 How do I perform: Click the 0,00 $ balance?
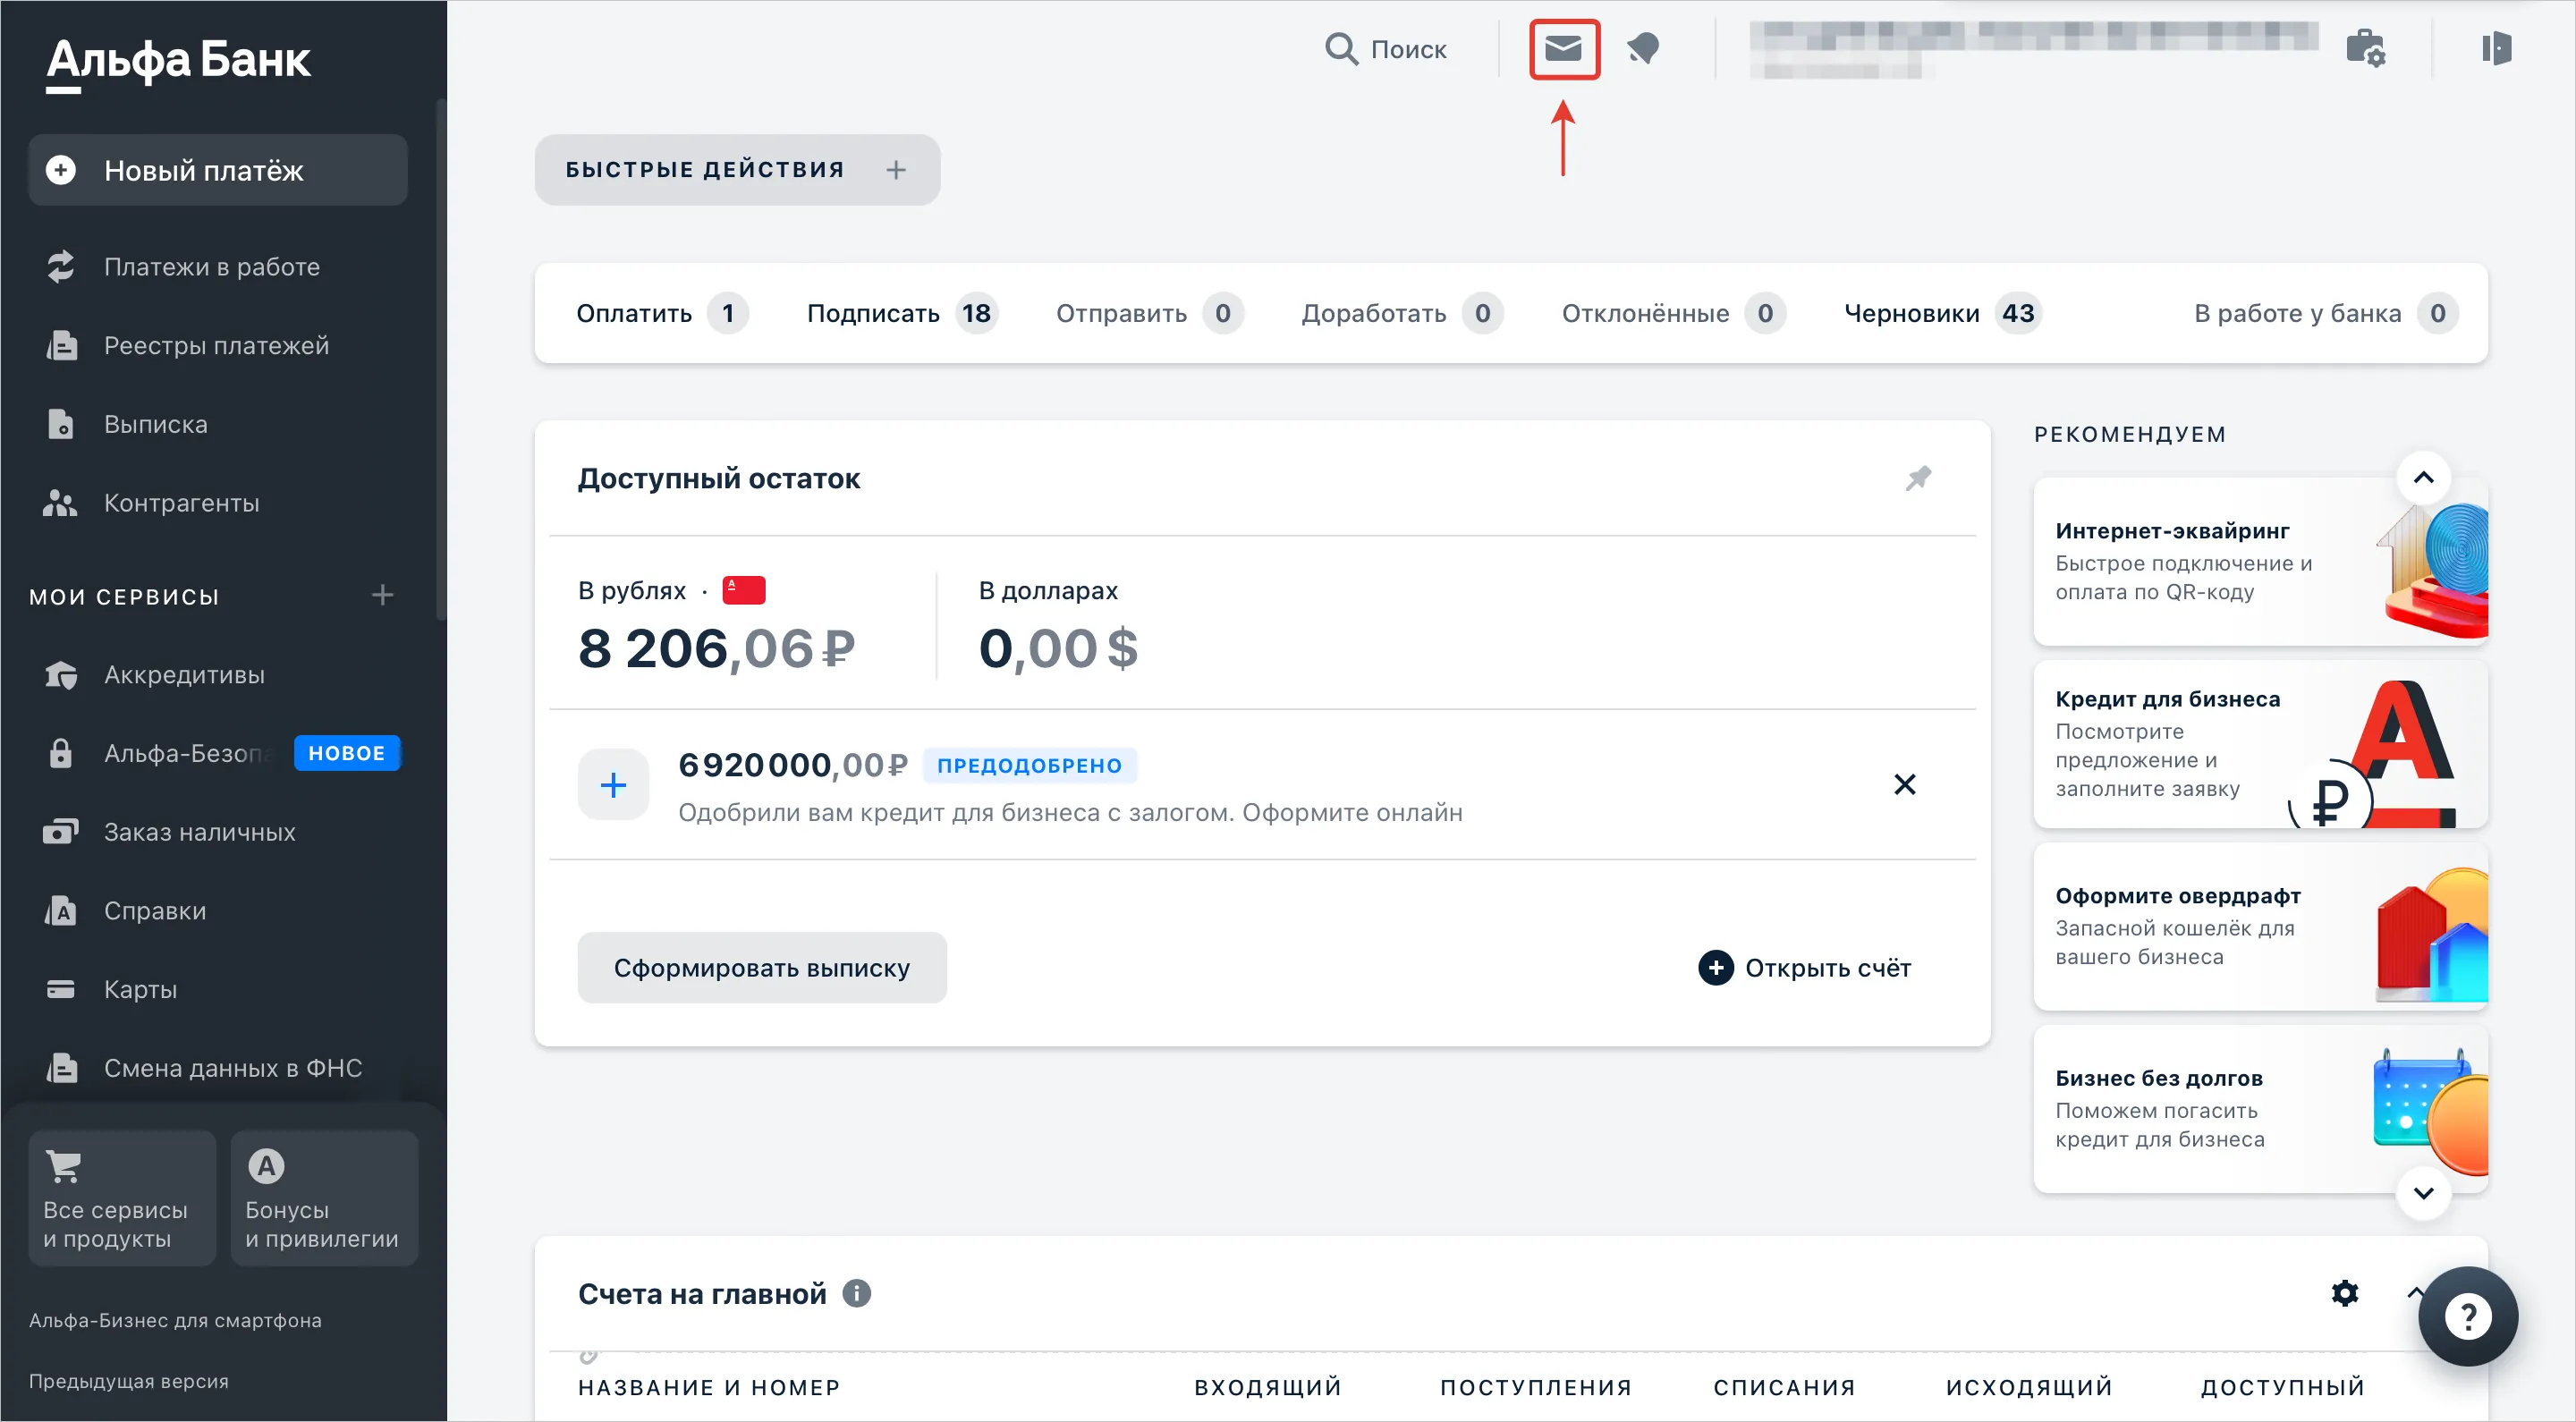[x=1058, y=649]
